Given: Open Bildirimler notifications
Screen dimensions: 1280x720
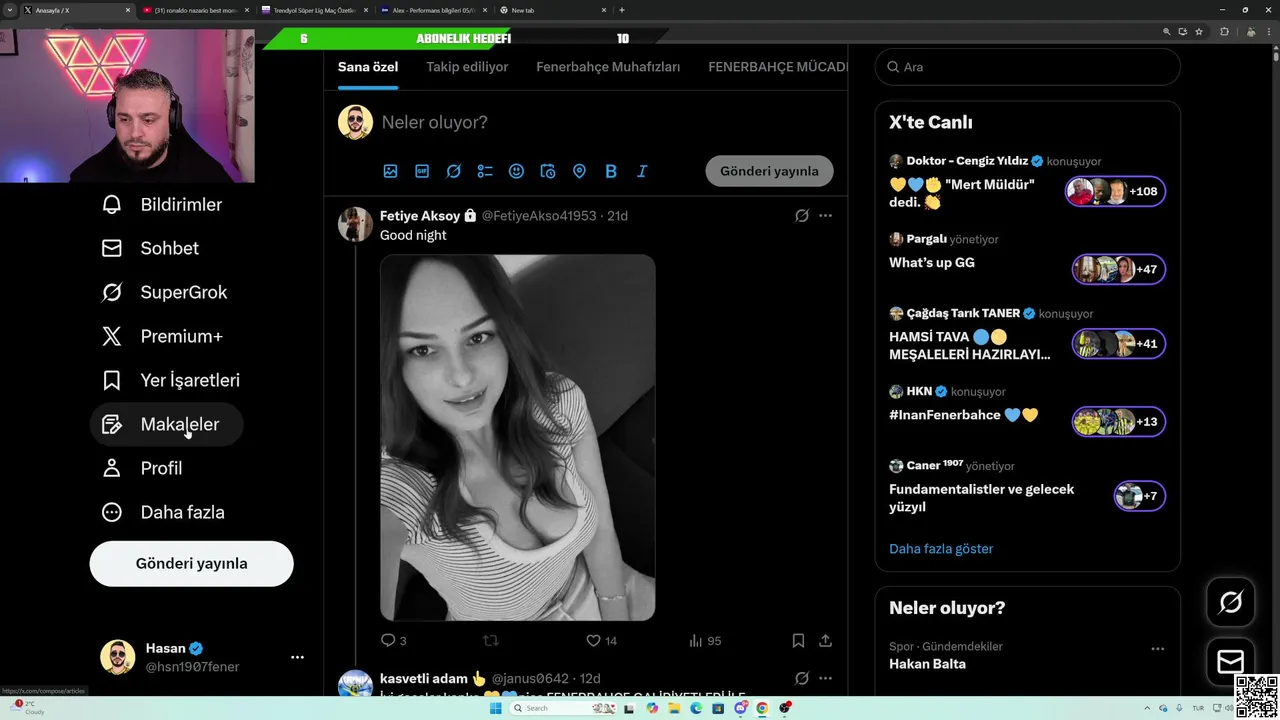Looking at the screenshot, I should point(162,204).
